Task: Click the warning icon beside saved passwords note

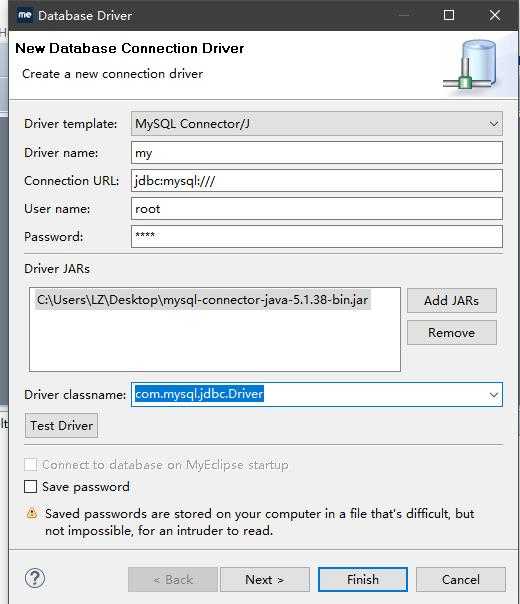Action: tap(32, 513)
